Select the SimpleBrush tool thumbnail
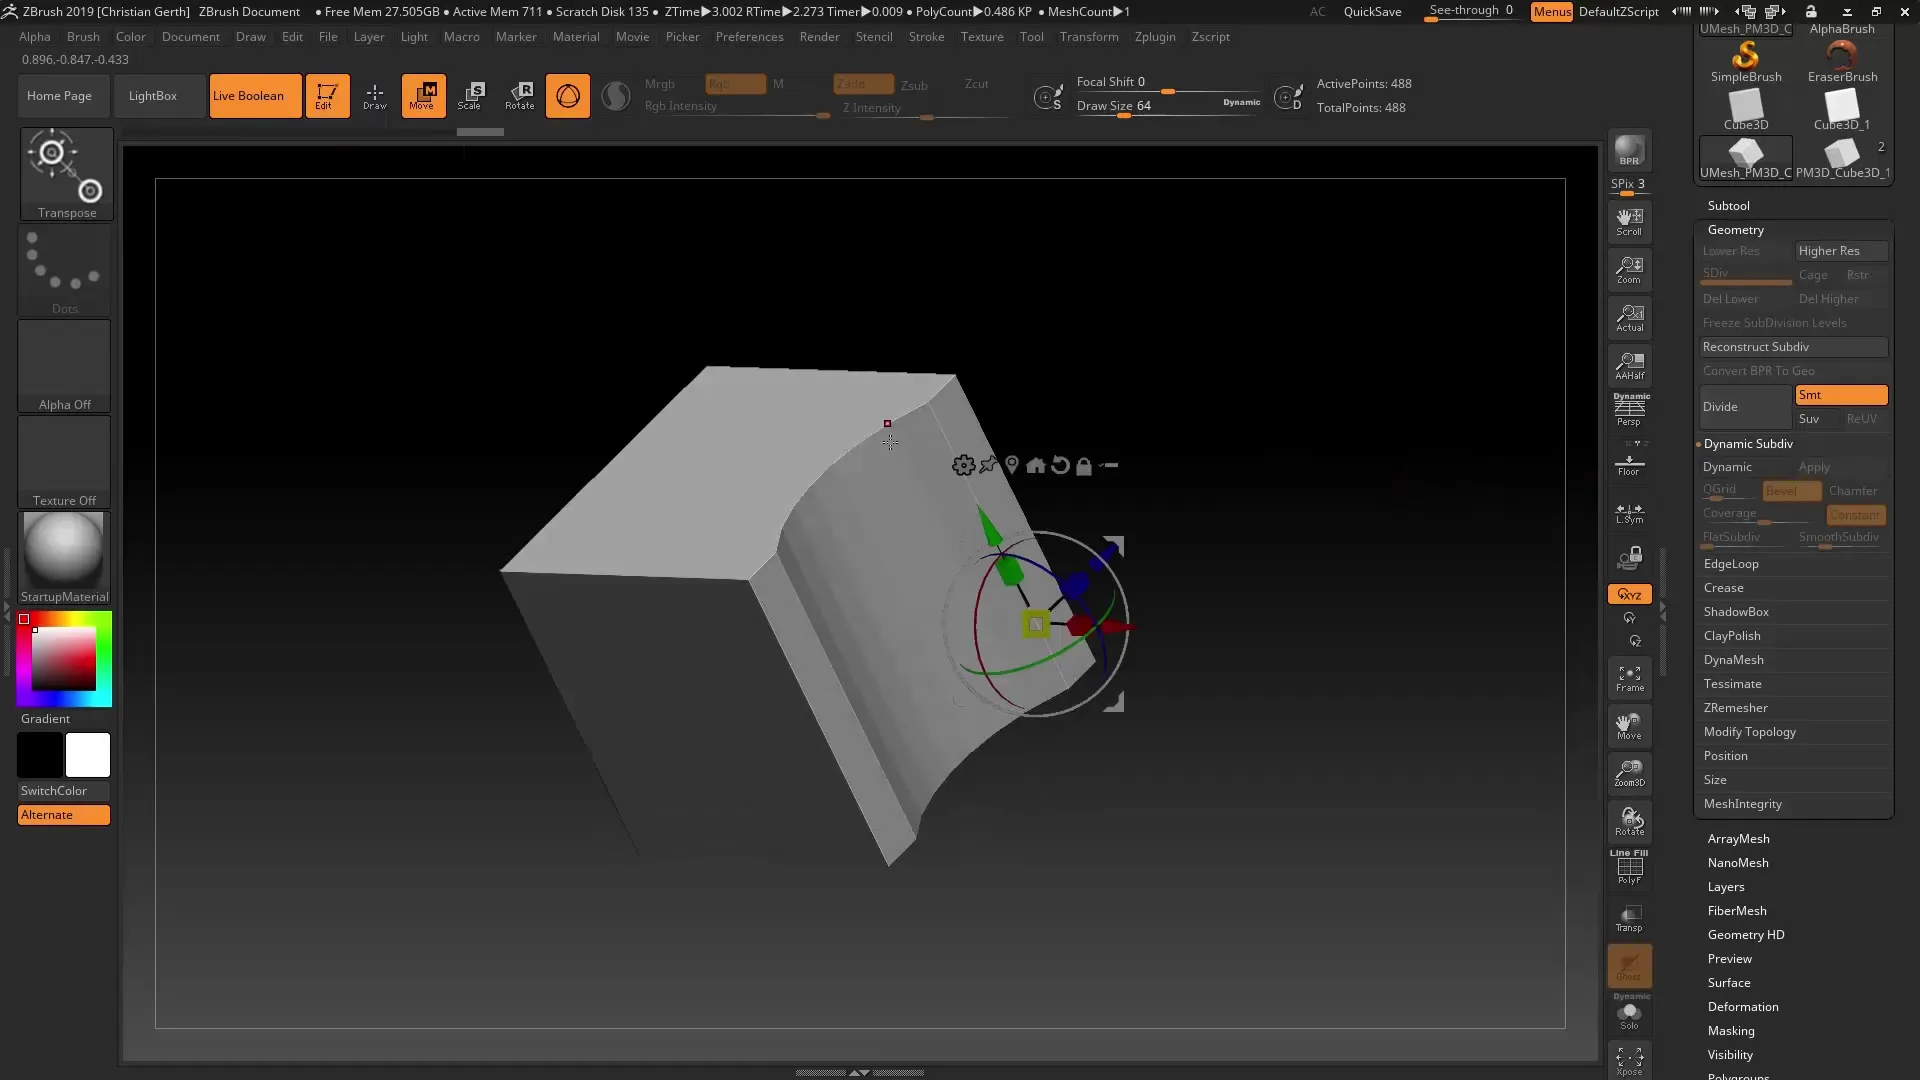Image resolution: width=1920 pixels, height=1080 pixels. [x=1746, y=62]
